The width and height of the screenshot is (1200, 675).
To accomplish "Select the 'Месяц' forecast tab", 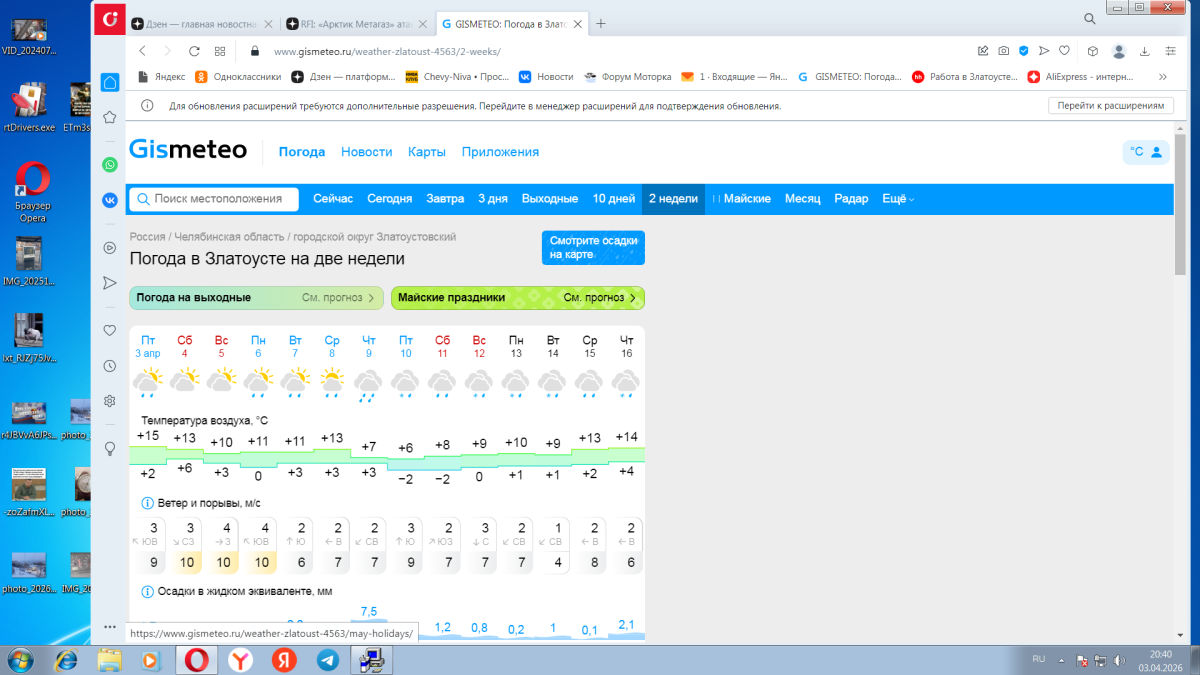I will tap(802, 199).
